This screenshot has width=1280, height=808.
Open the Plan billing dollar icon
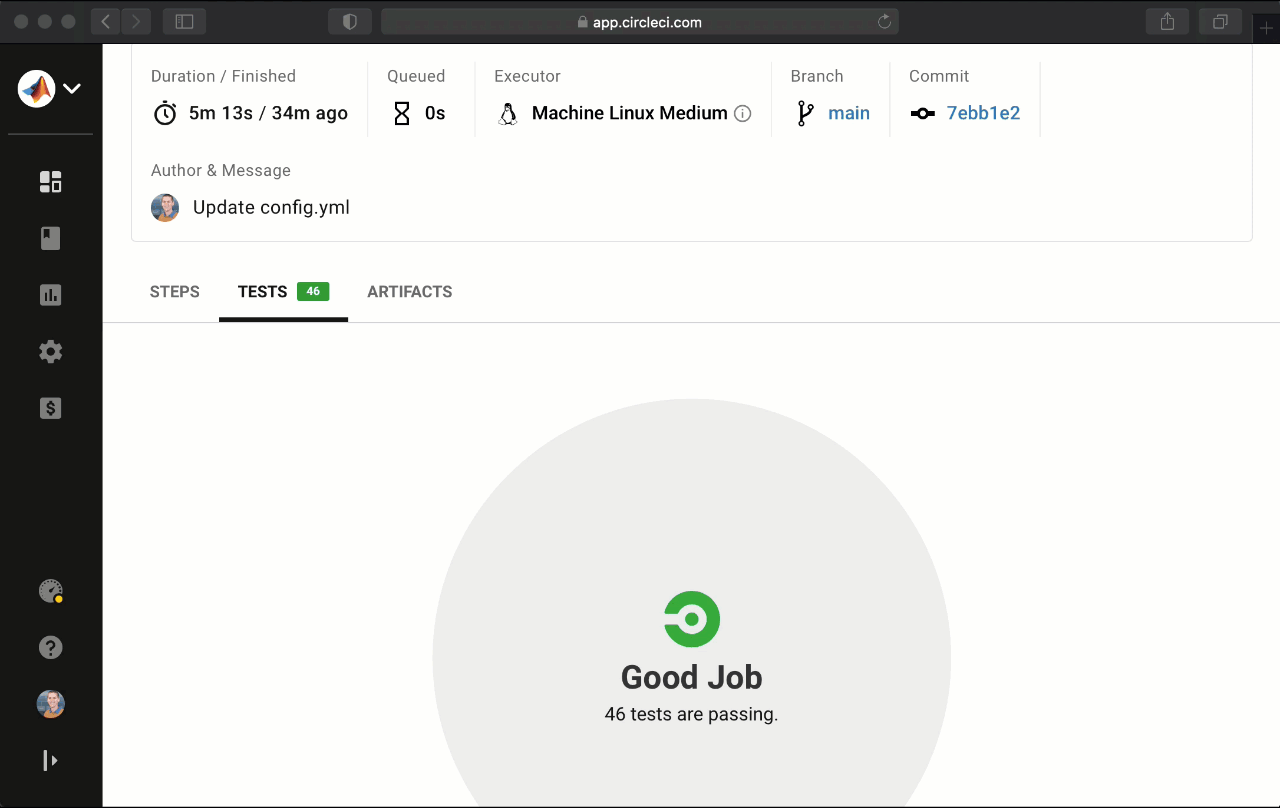coord(50,408)
